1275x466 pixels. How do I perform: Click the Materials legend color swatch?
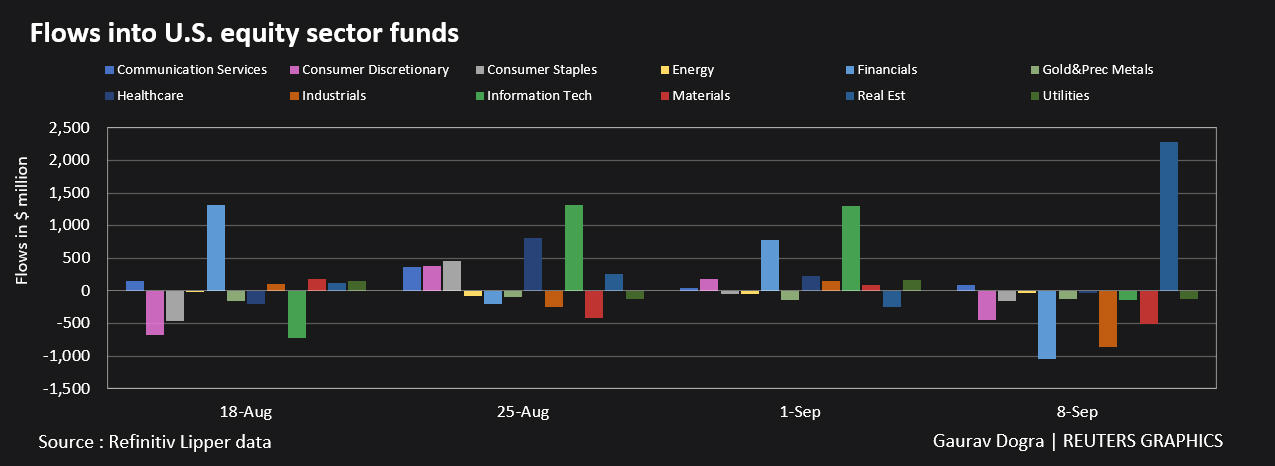[x=665, y=96]
